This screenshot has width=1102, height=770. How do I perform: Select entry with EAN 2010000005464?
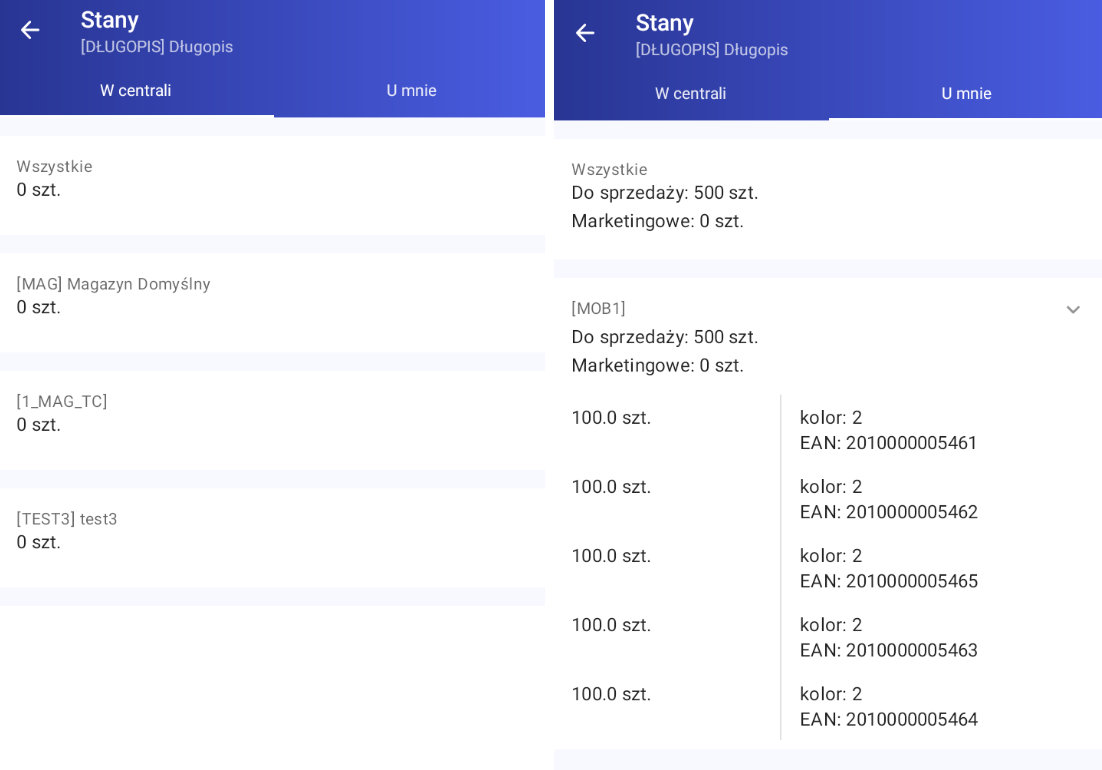tap(828, 706)
